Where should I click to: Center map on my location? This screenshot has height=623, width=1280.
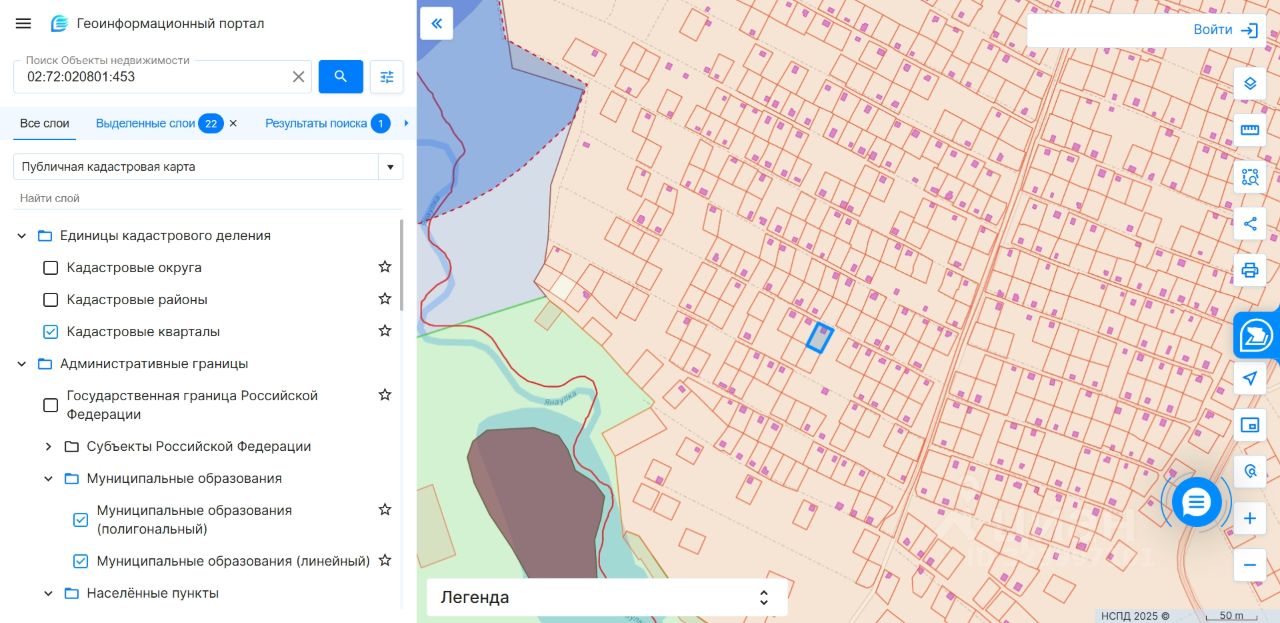tap(1249, 378)
